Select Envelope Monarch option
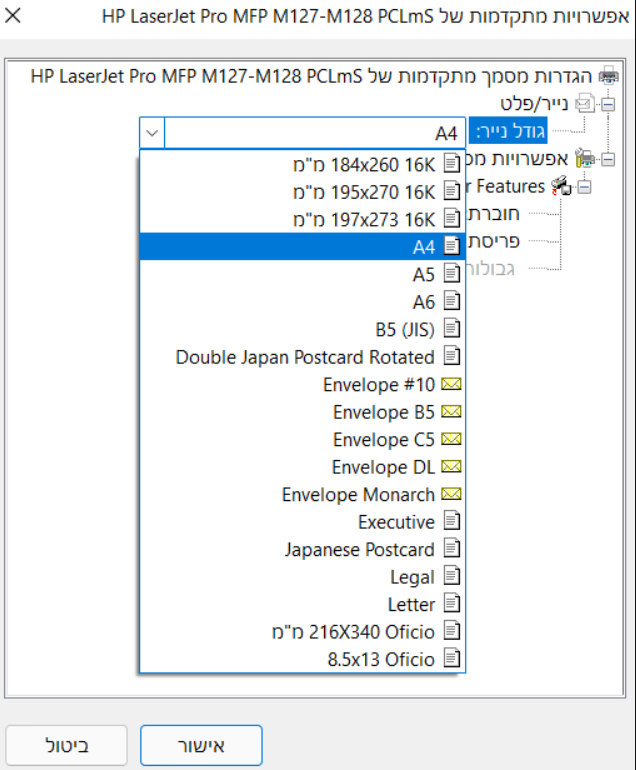This screenshot has height=770, width=636. pos(303,494)
